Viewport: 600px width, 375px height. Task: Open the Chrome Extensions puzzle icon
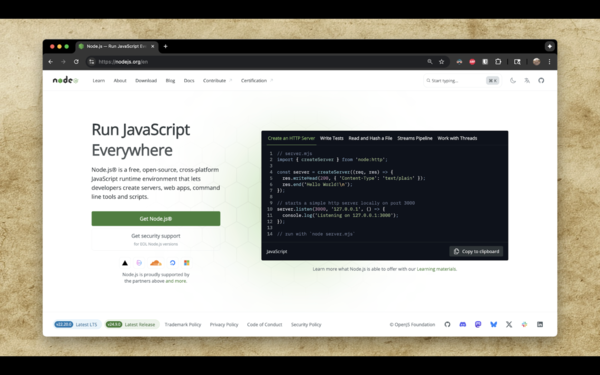coord(498,62)
